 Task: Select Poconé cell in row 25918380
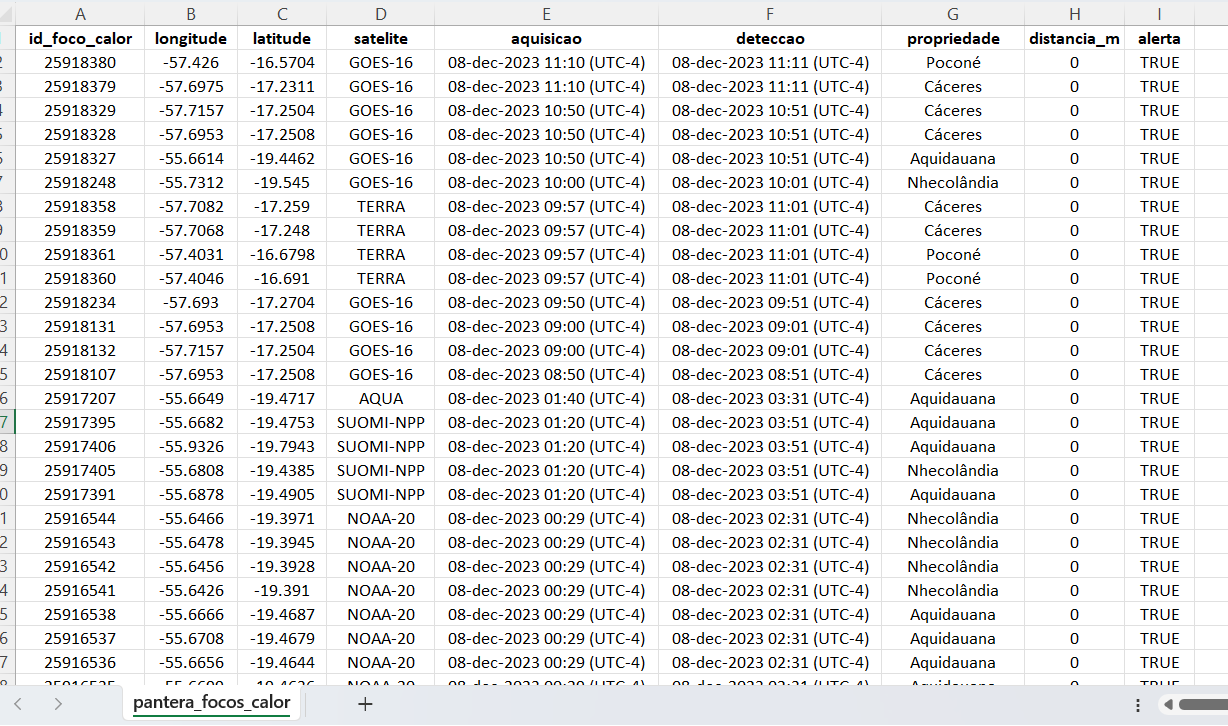point(953,62)
